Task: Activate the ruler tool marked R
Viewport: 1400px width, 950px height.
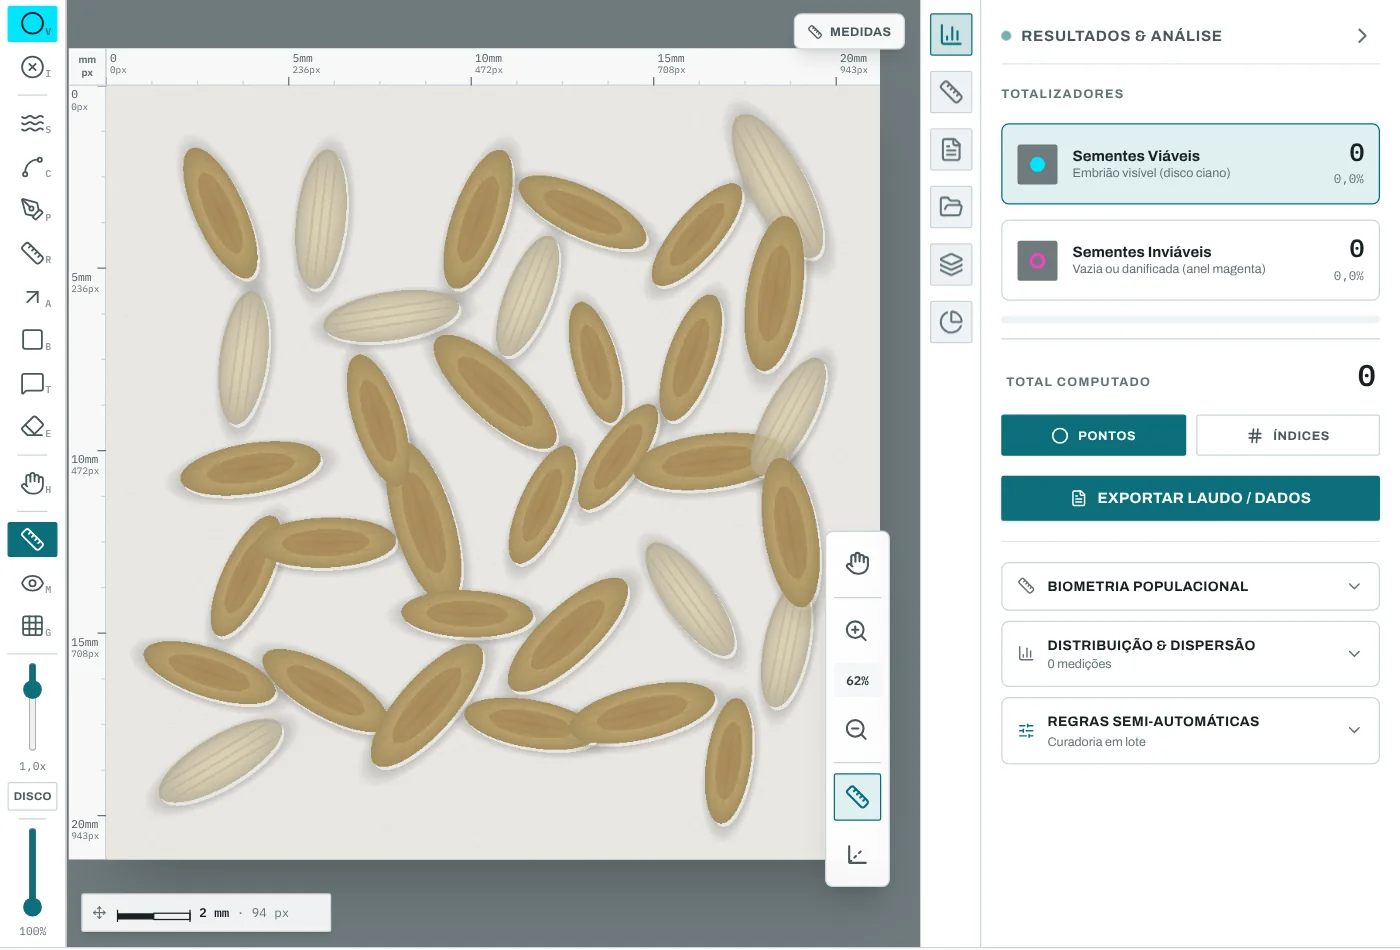Action: (32, 253)
